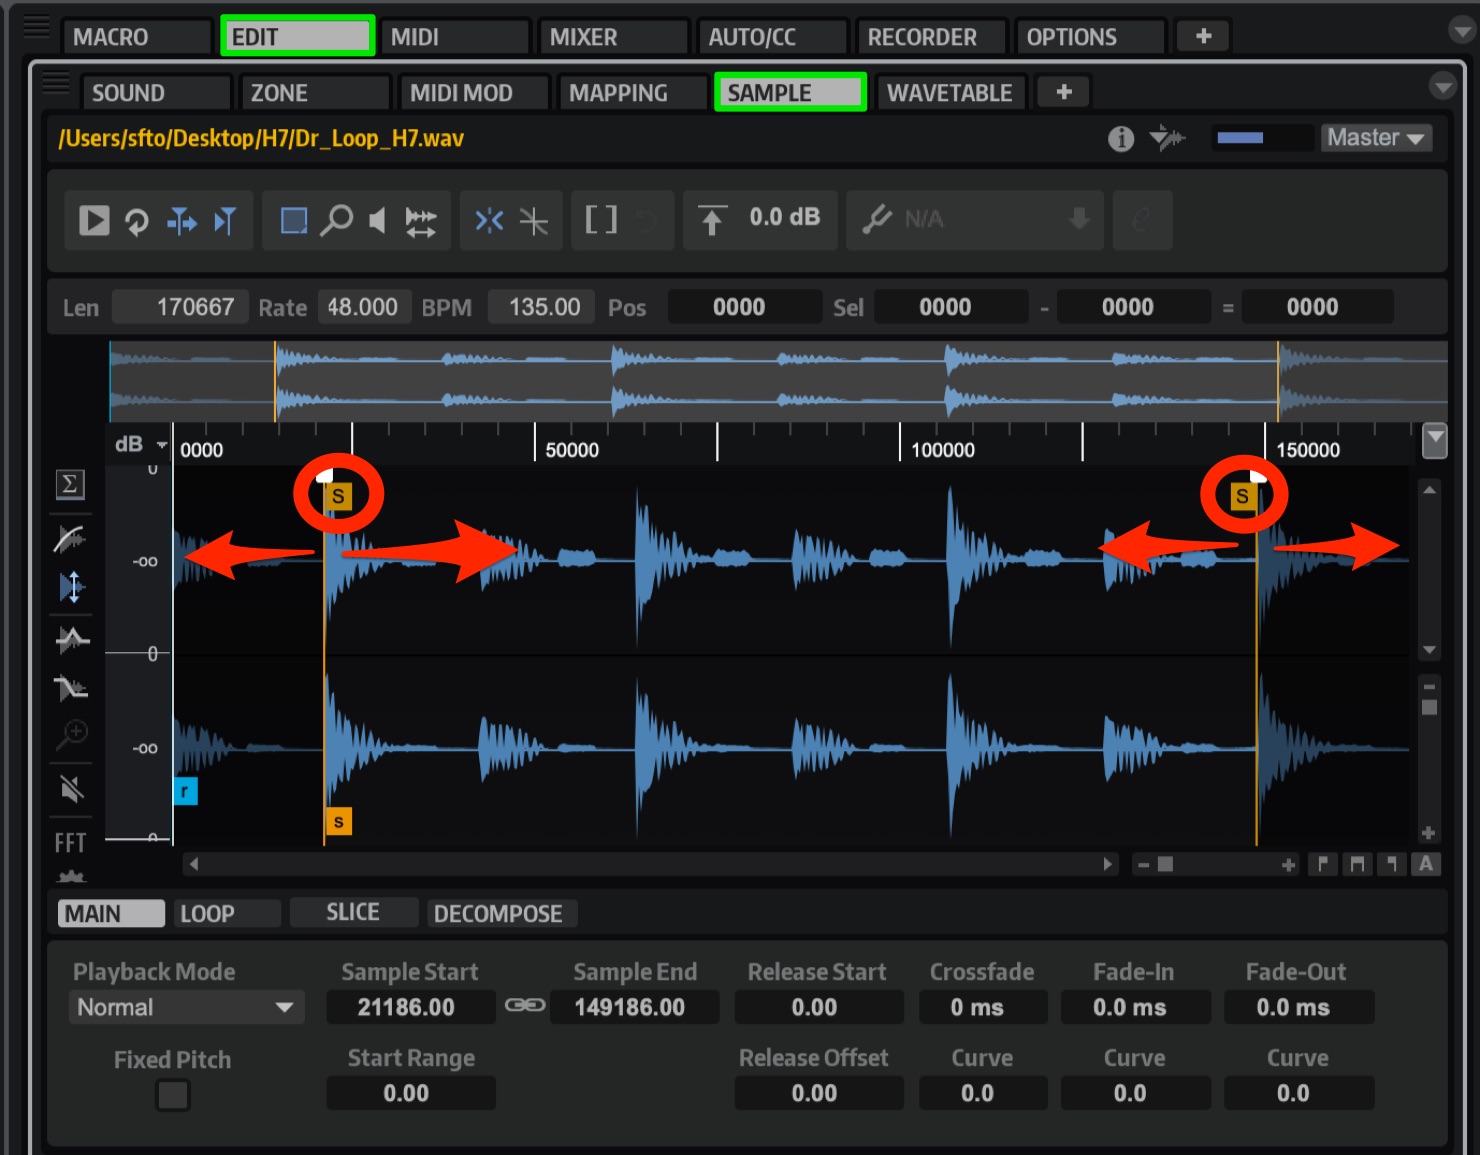Toggle the crossed-out speaker mute icon

tap(71, 789)
